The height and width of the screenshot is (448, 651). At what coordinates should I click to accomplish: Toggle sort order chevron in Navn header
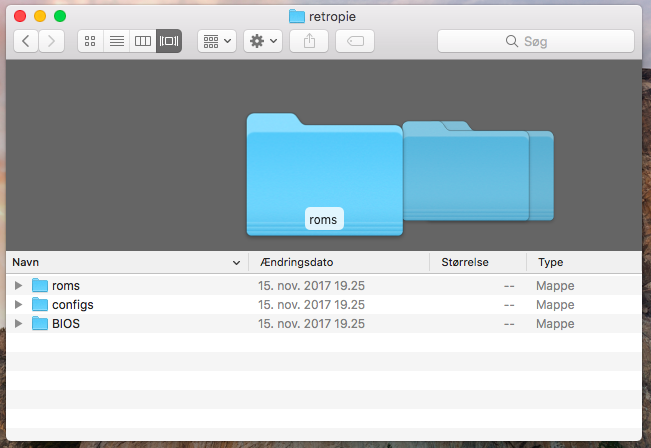click(x=236, y=263)
